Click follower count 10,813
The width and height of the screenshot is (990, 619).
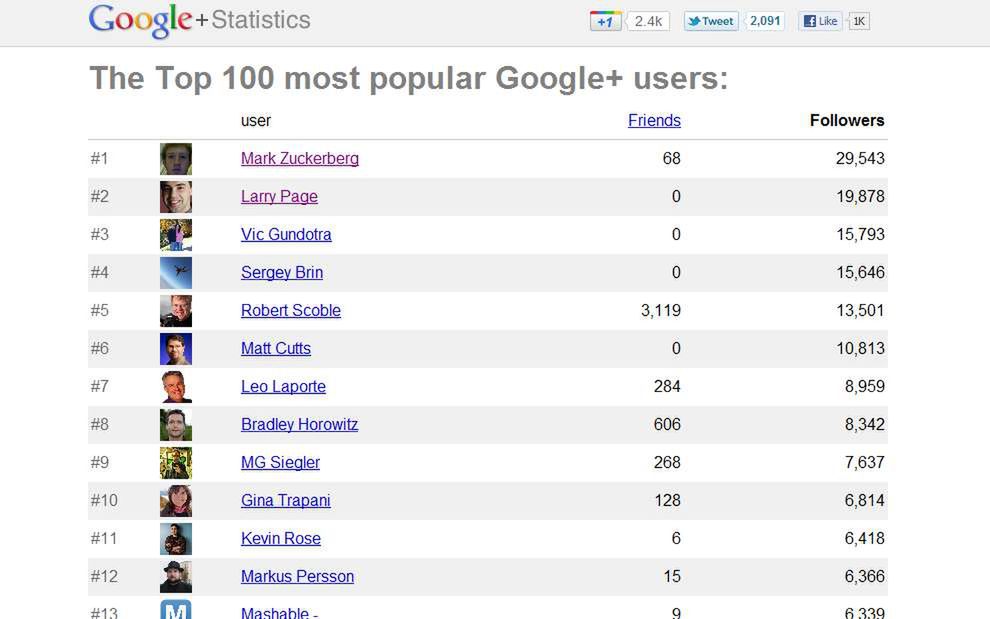860,348
